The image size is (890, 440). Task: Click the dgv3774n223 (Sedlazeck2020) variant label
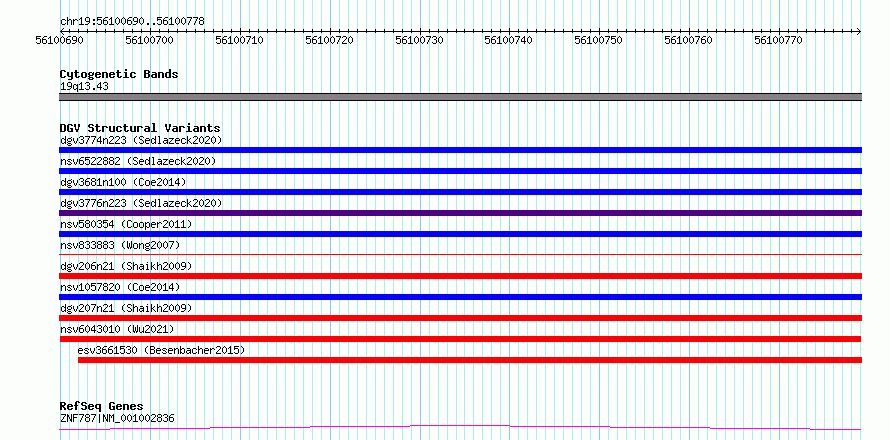pos(141,140)
